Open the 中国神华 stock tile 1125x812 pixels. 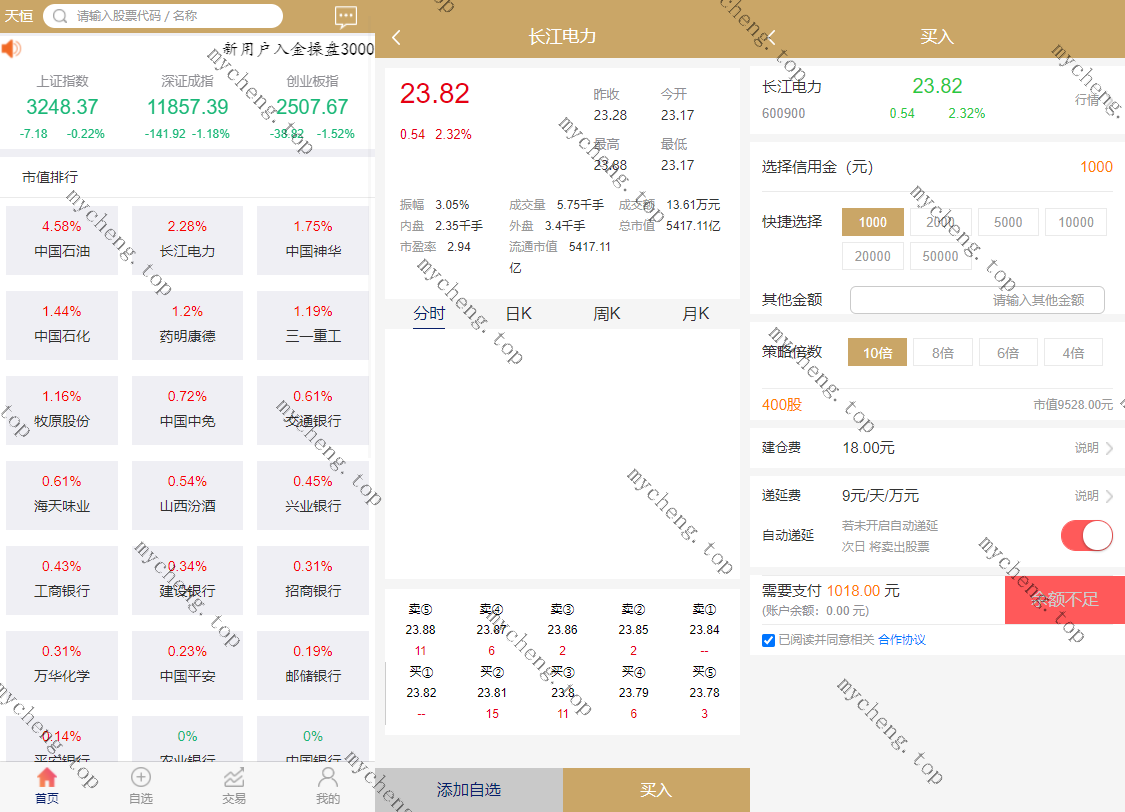tap(313, 240)
